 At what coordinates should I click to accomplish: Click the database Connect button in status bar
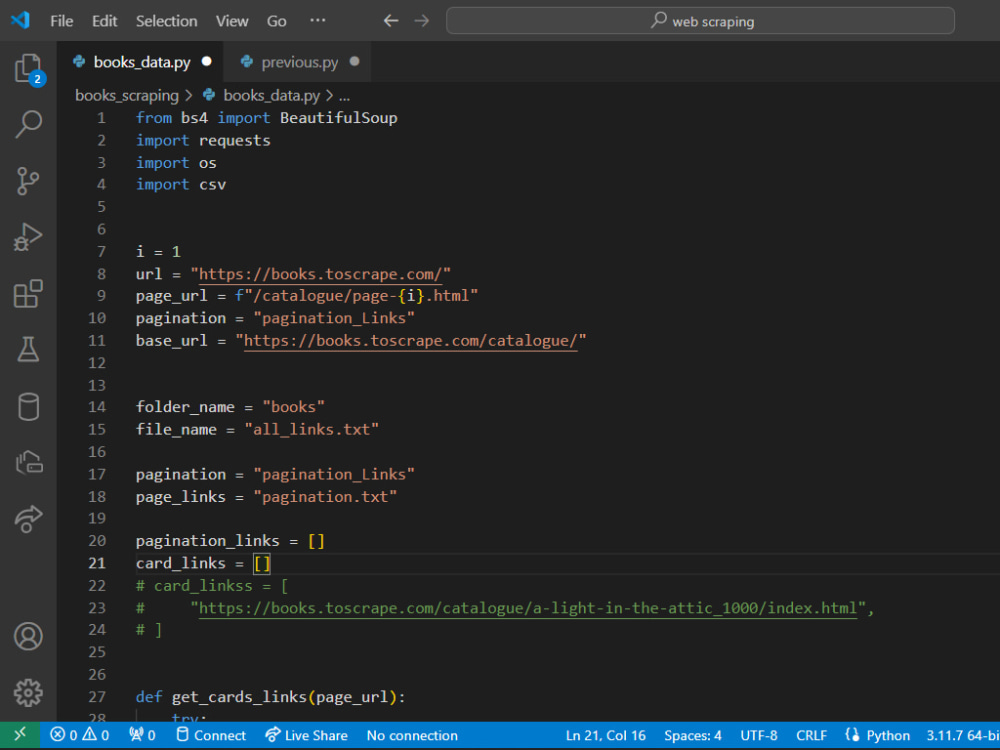(211, 735)
